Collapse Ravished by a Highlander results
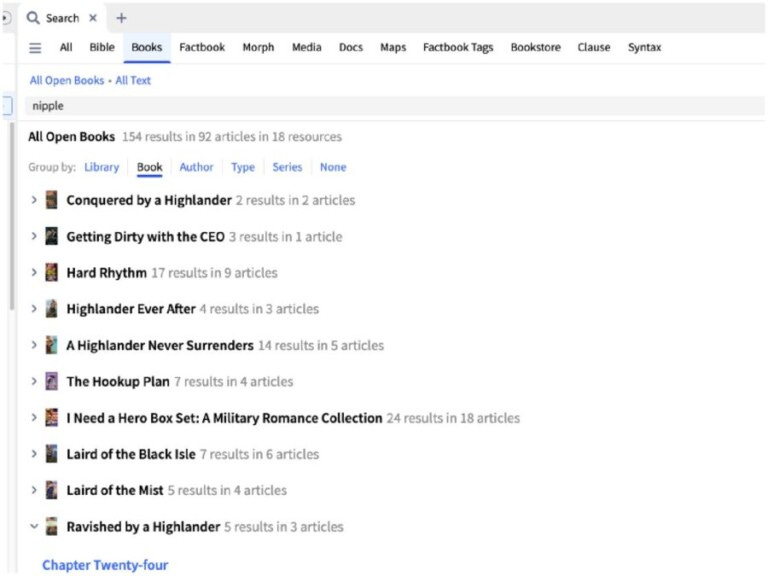 click(34, 527)
